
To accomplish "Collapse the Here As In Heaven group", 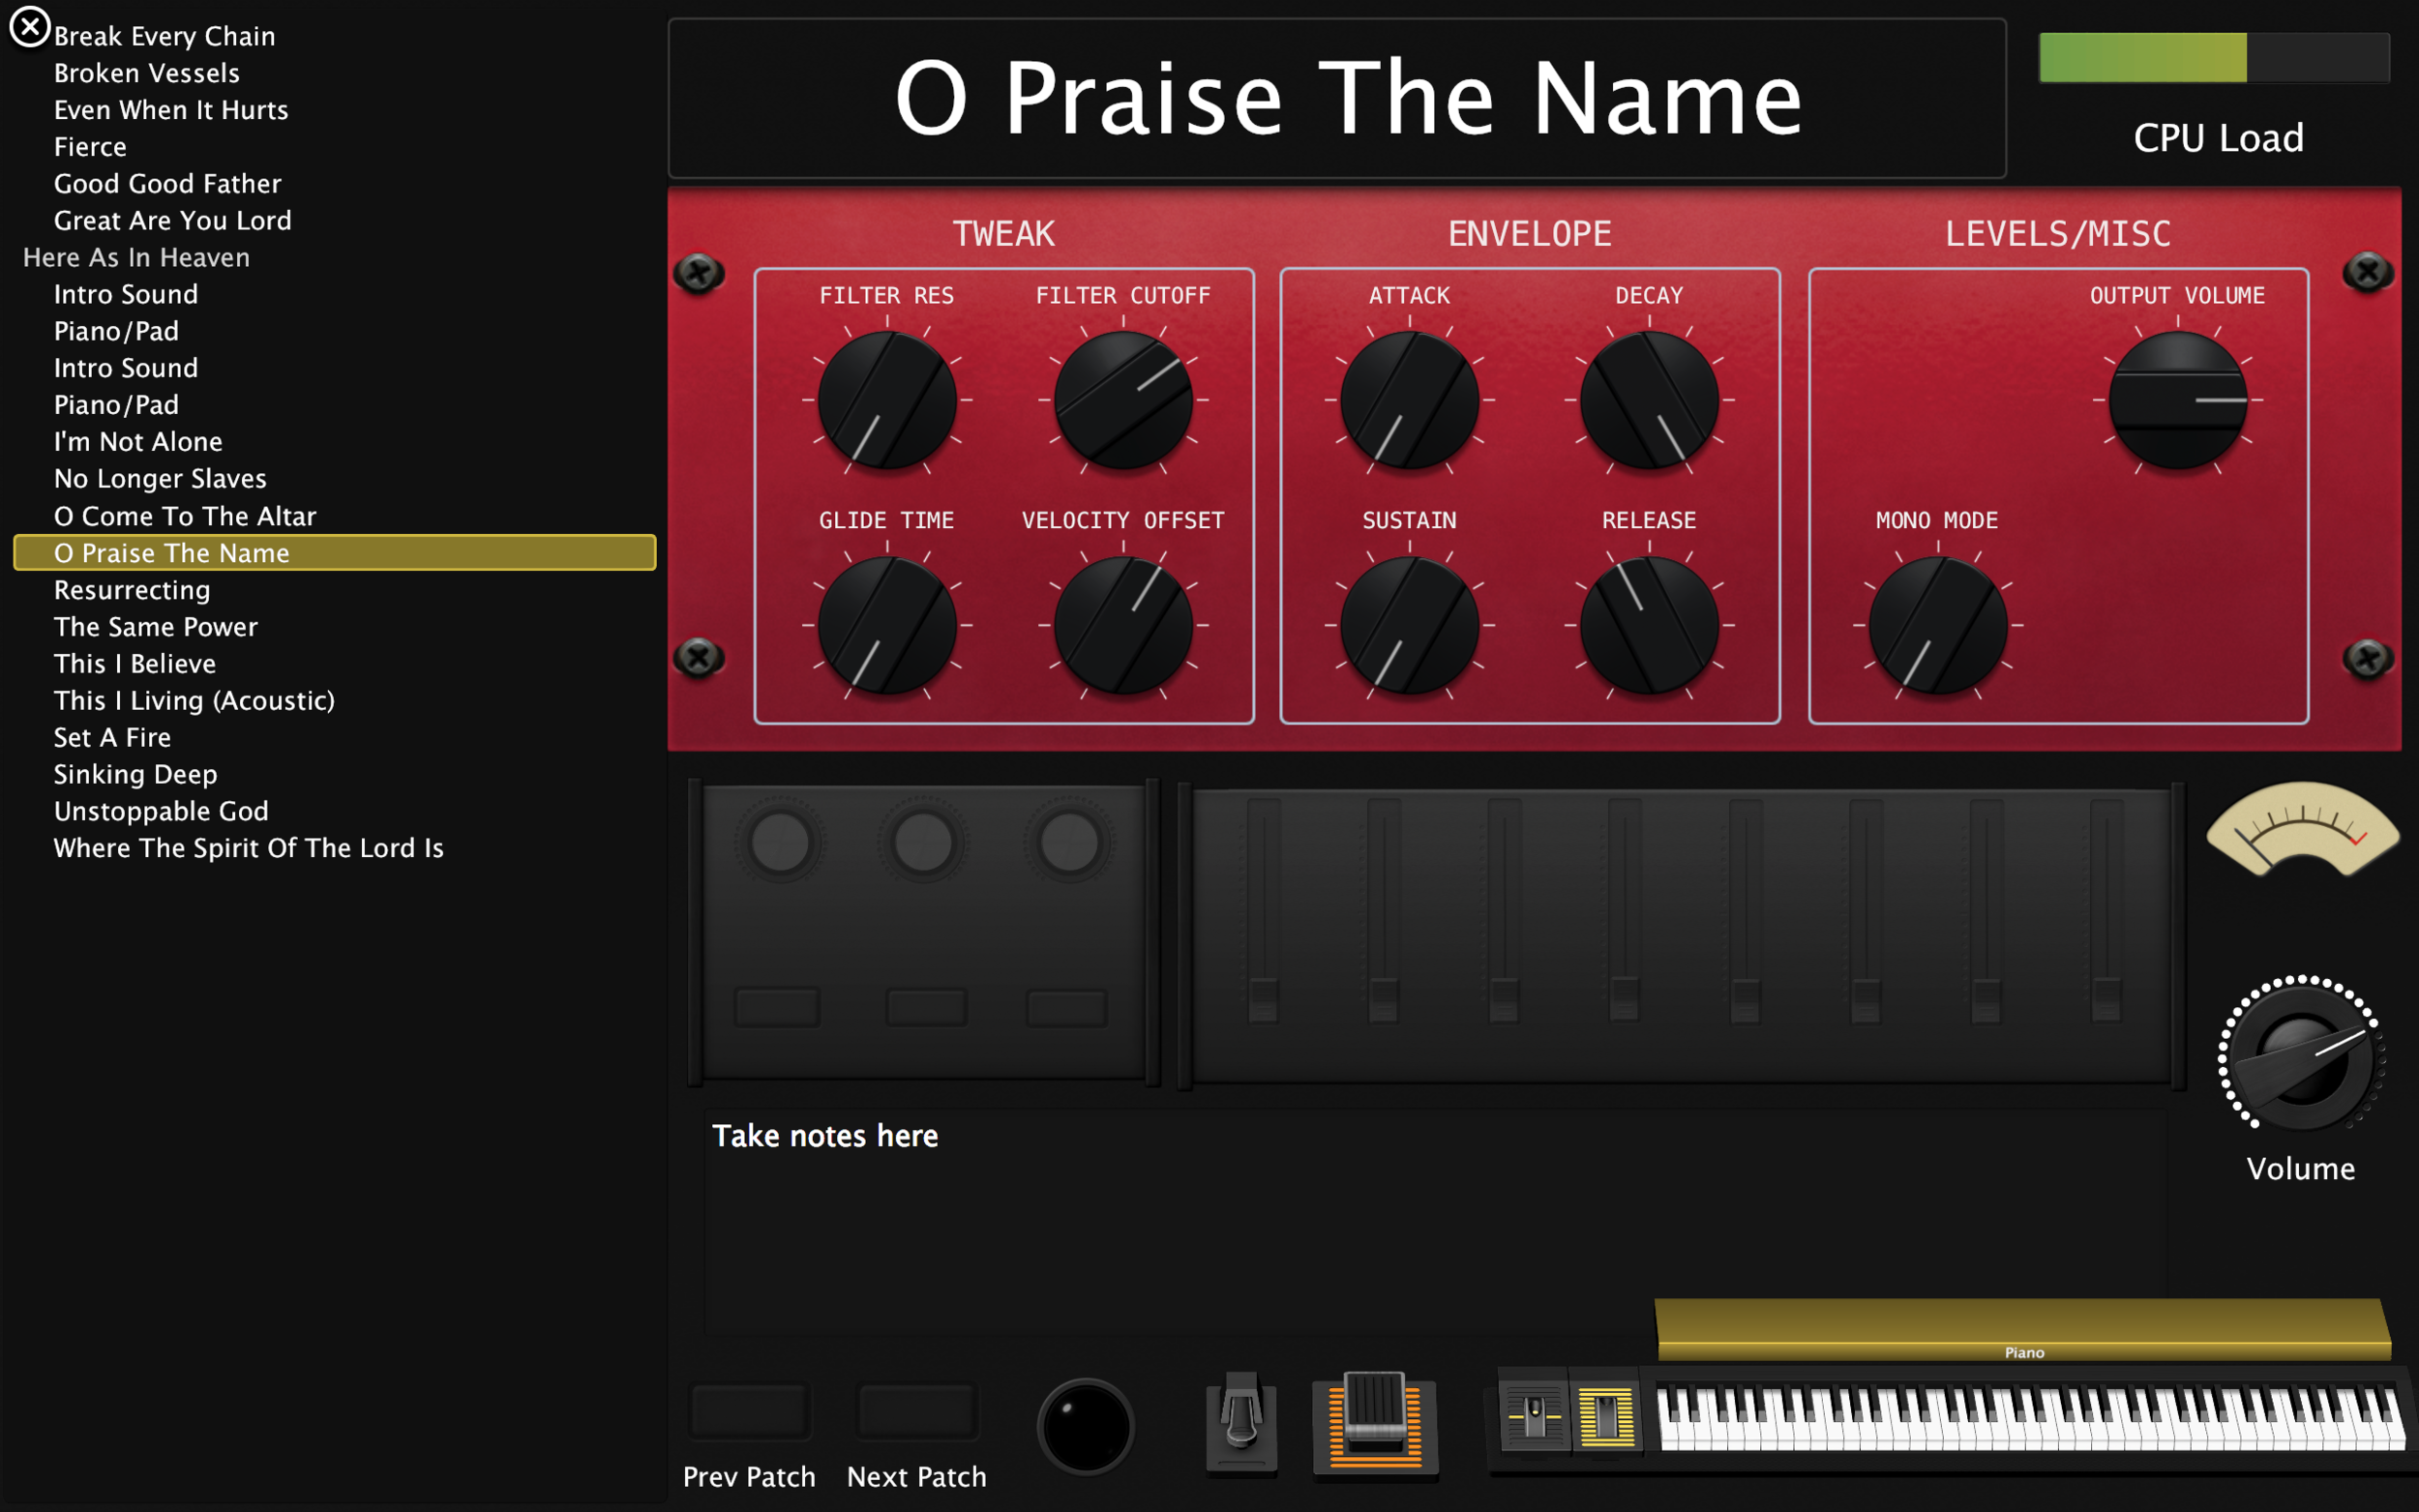I will click(136, 258).
